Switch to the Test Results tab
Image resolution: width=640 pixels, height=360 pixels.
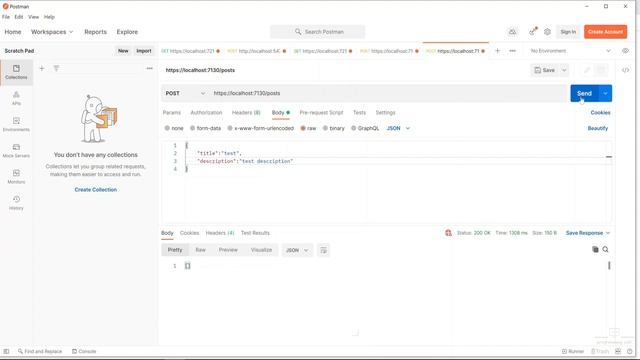[x=255, y=233]
